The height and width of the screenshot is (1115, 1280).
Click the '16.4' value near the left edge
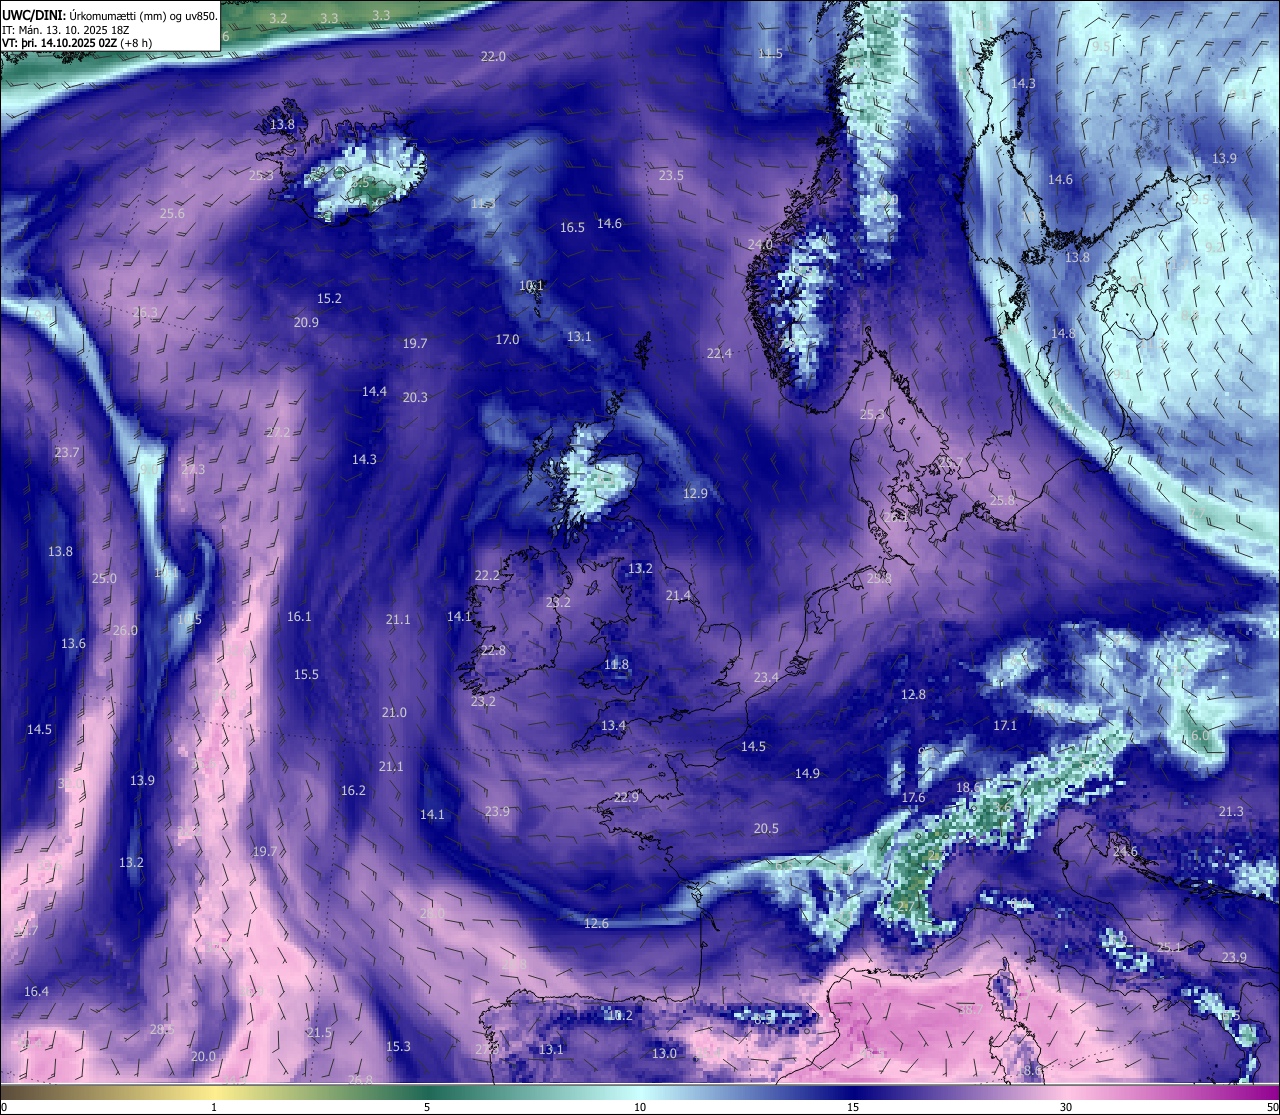[36, 991]
